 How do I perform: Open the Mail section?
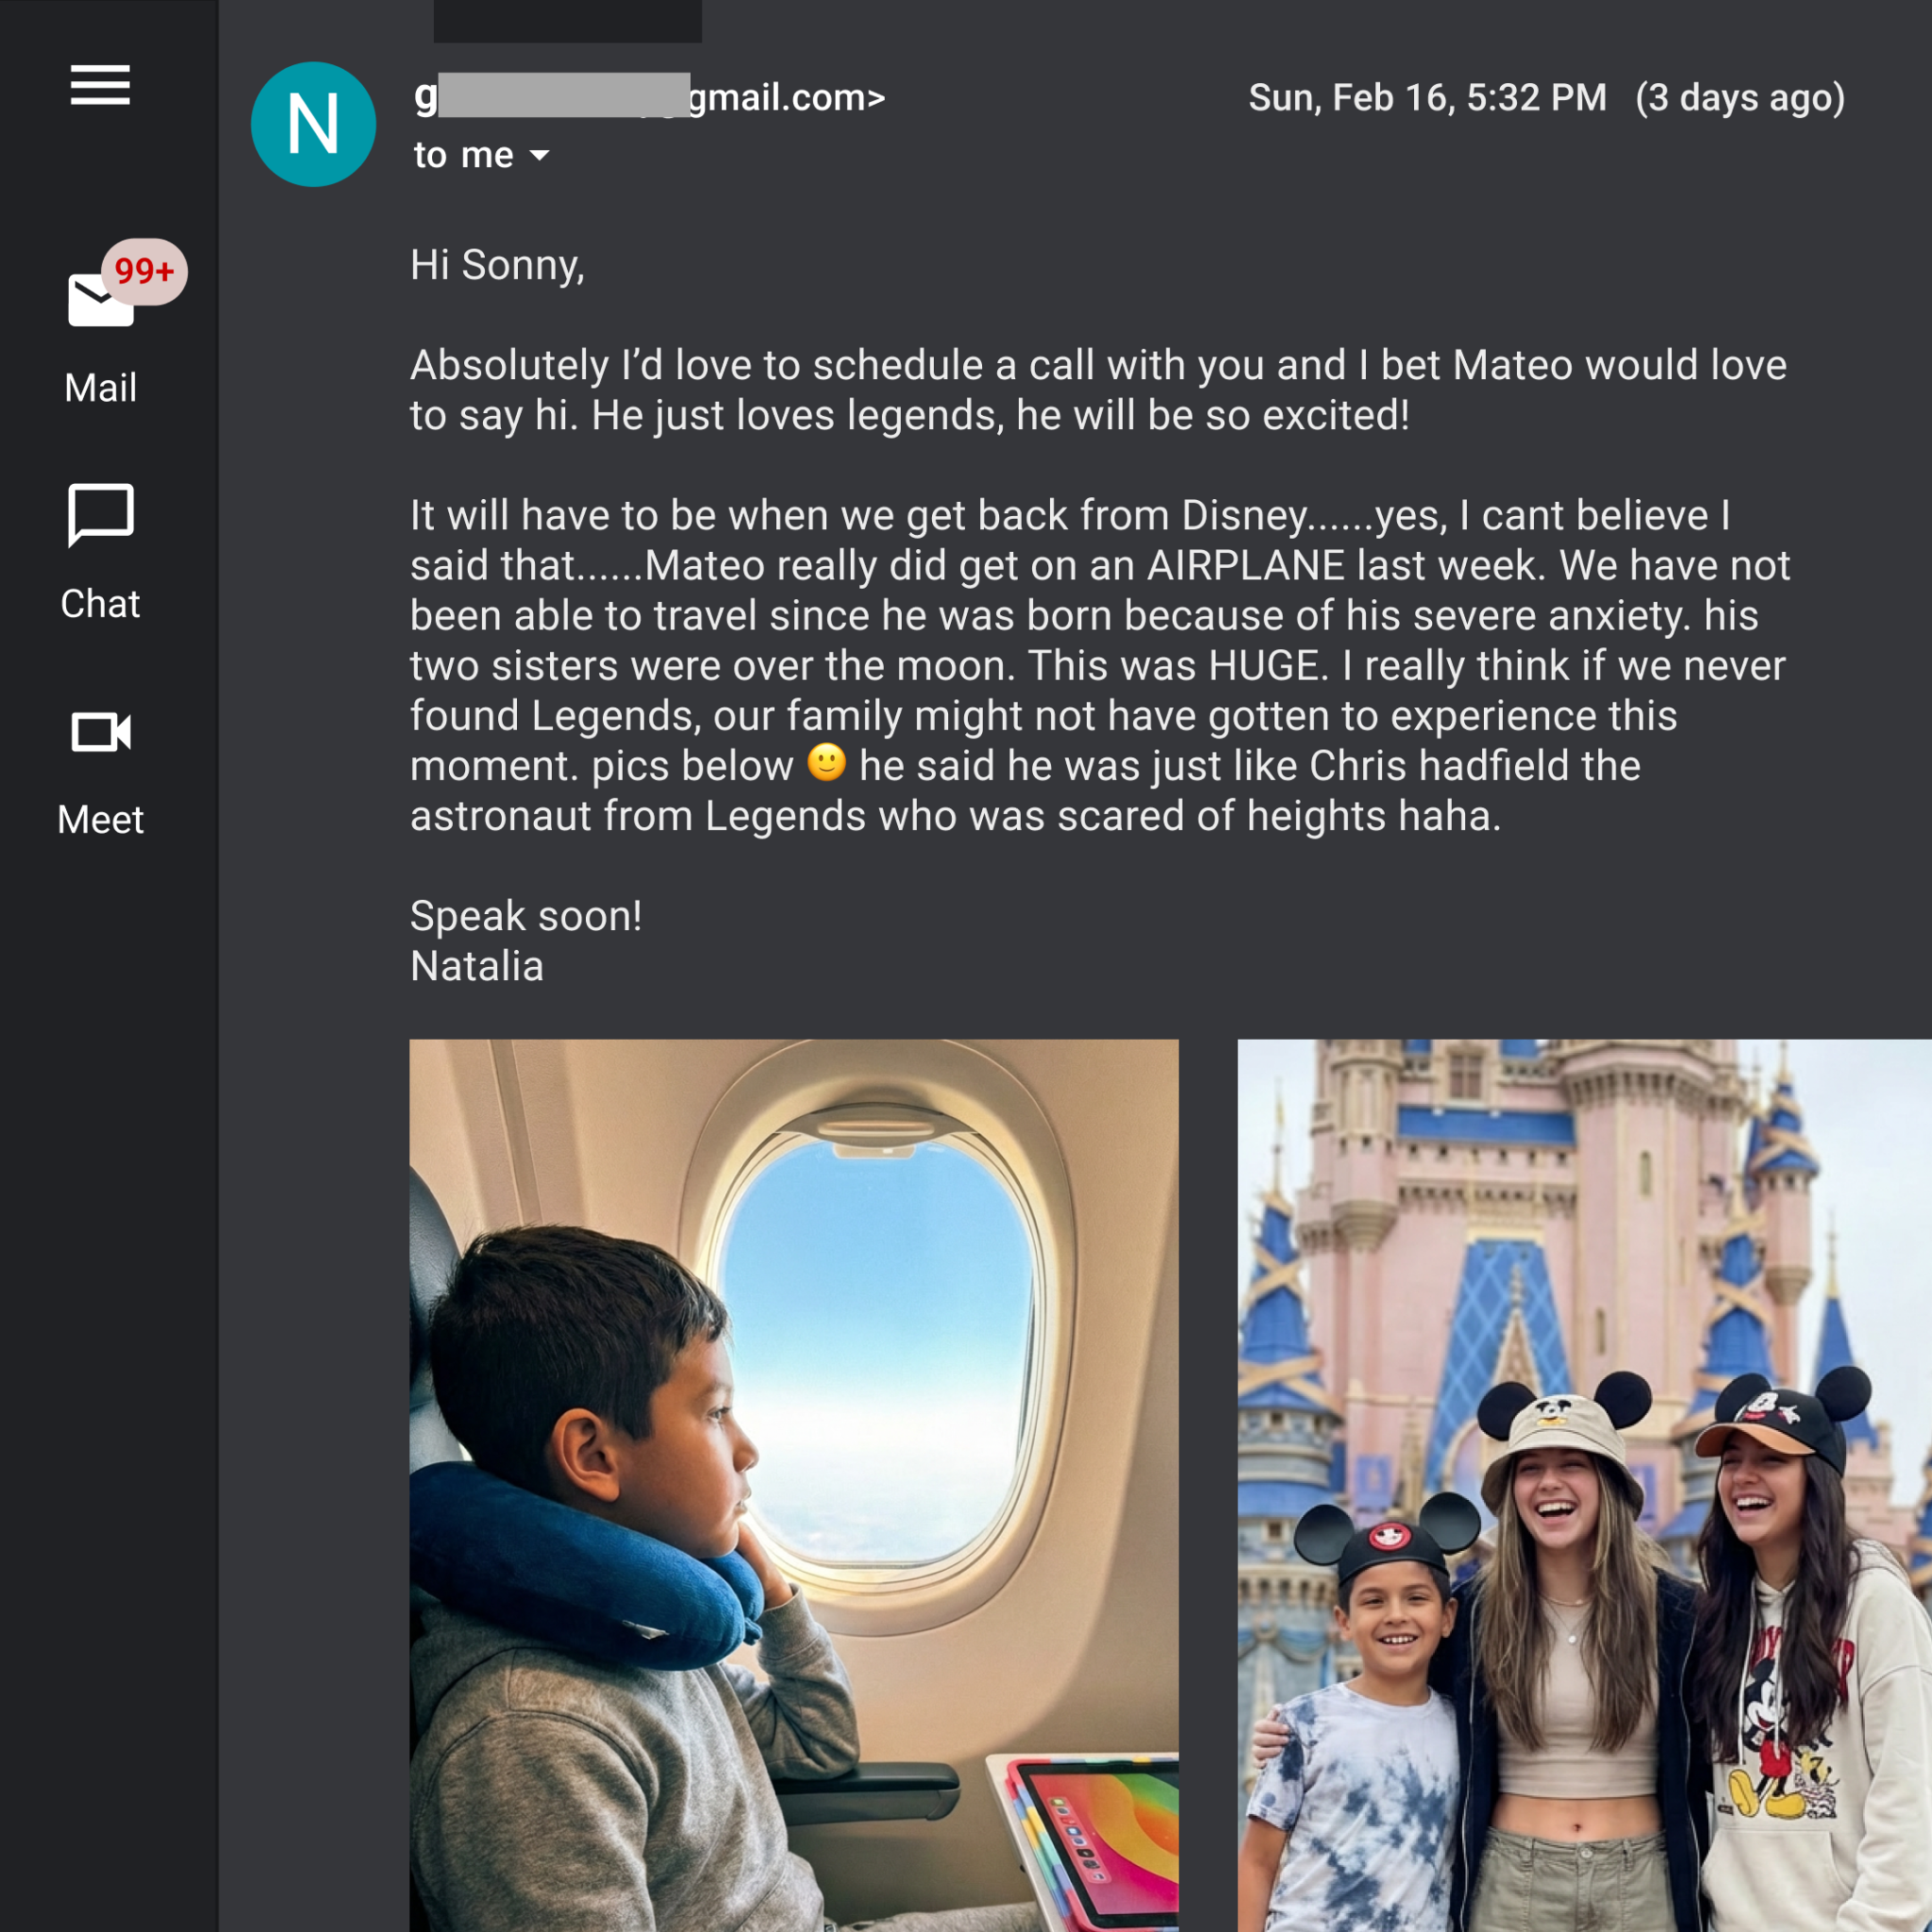[x=100, y=335]
